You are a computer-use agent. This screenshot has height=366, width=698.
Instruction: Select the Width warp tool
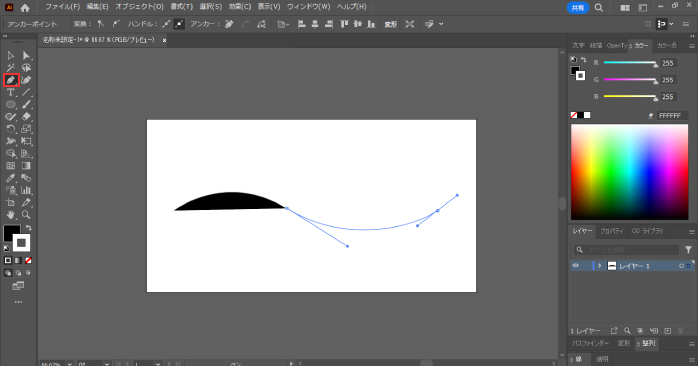[x=11, y=141]
